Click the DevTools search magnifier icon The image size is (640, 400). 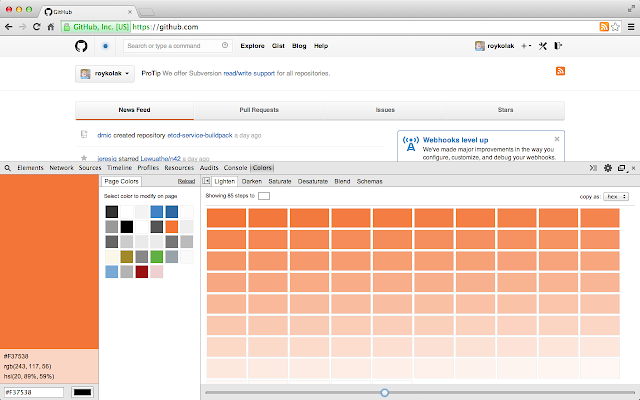8,168
